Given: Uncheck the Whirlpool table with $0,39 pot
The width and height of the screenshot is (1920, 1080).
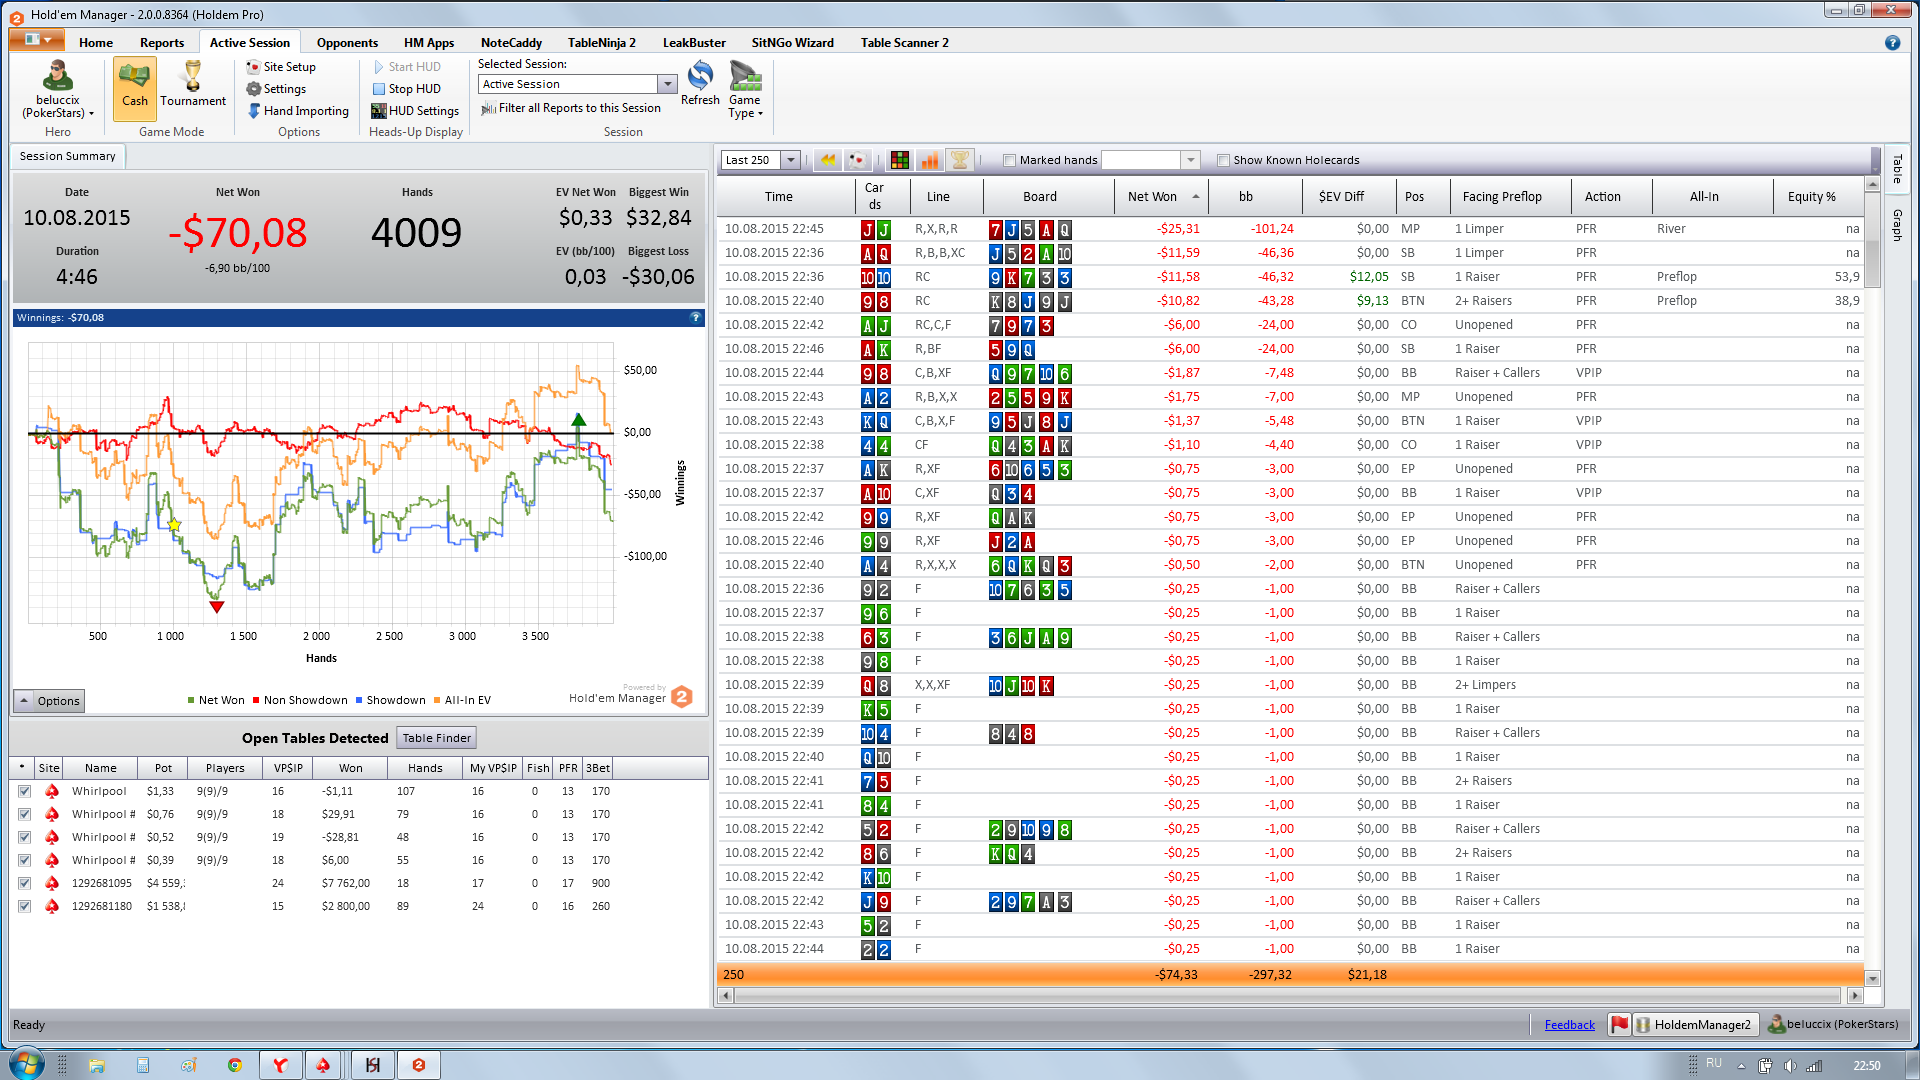Looking at the screenshot, I should click(x=24, y=860).
